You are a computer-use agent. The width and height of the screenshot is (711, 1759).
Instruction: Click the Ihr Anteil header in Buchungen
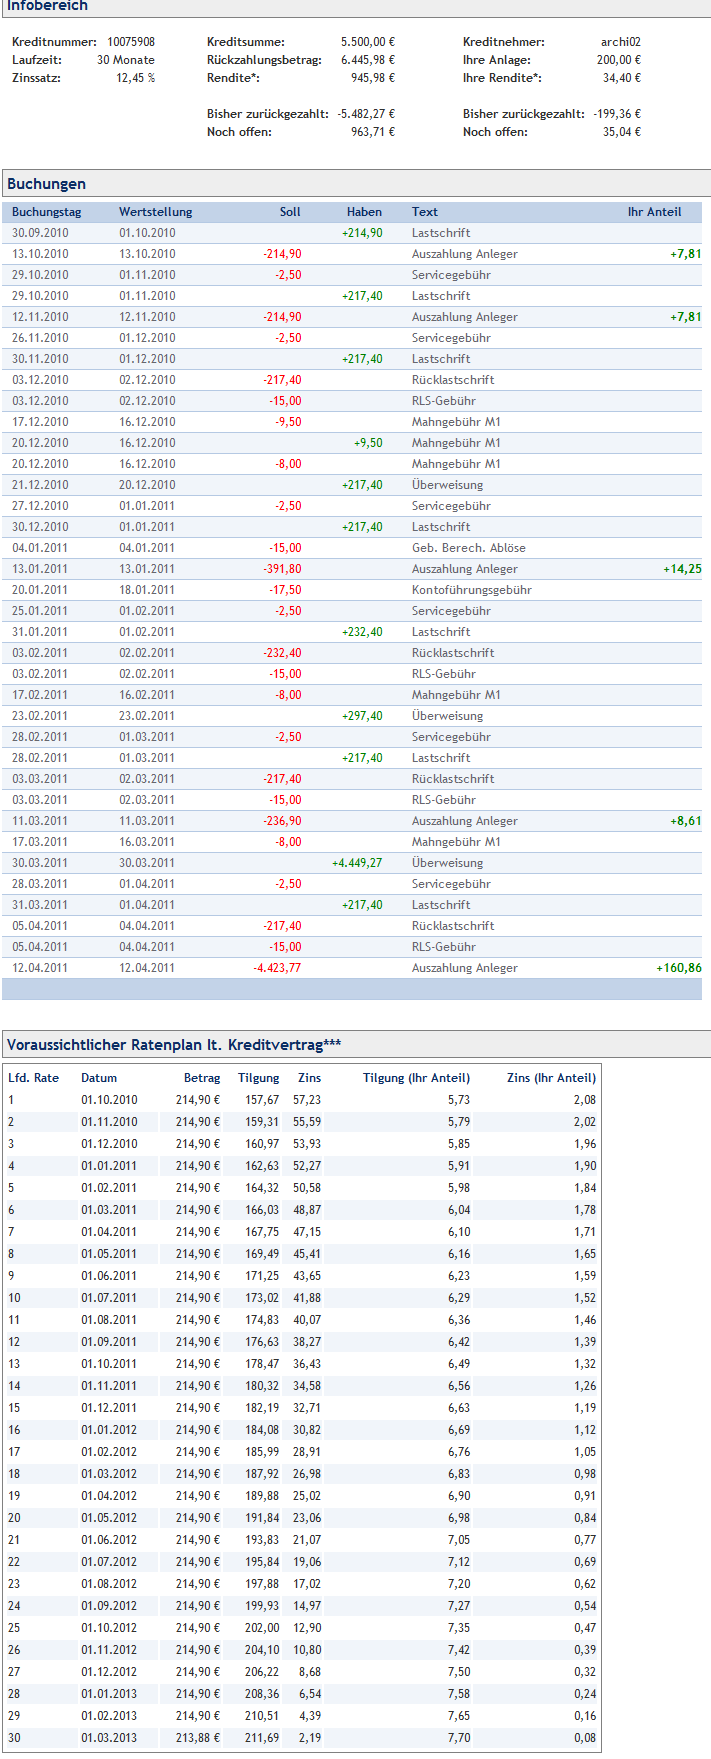pos(654,212)
